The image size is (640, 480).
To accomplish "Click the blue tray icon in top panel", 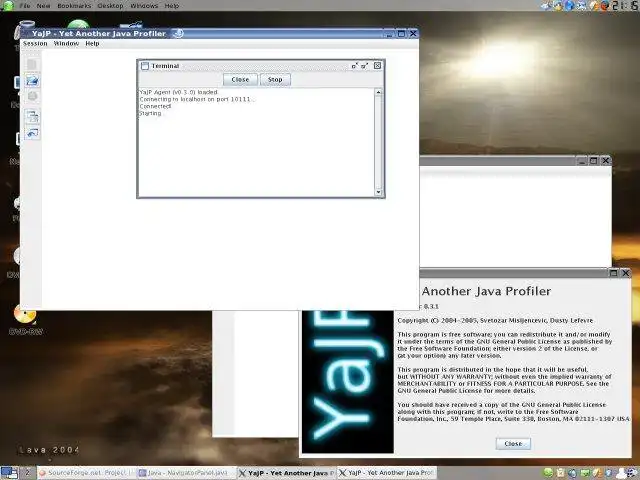I will click(570, 5).
